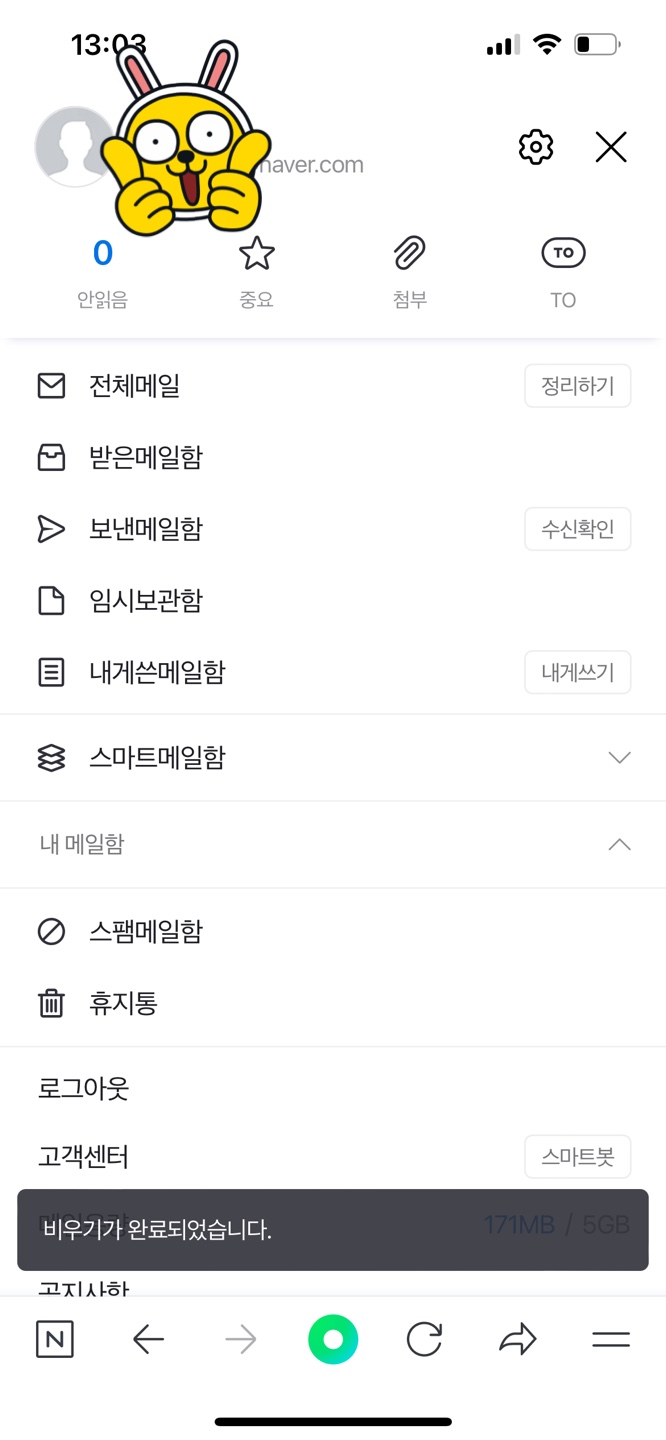This screenshot has height=1440, width=666.
Task: Tap the Naver N home icon
Action: click(x=55, y=1340)
